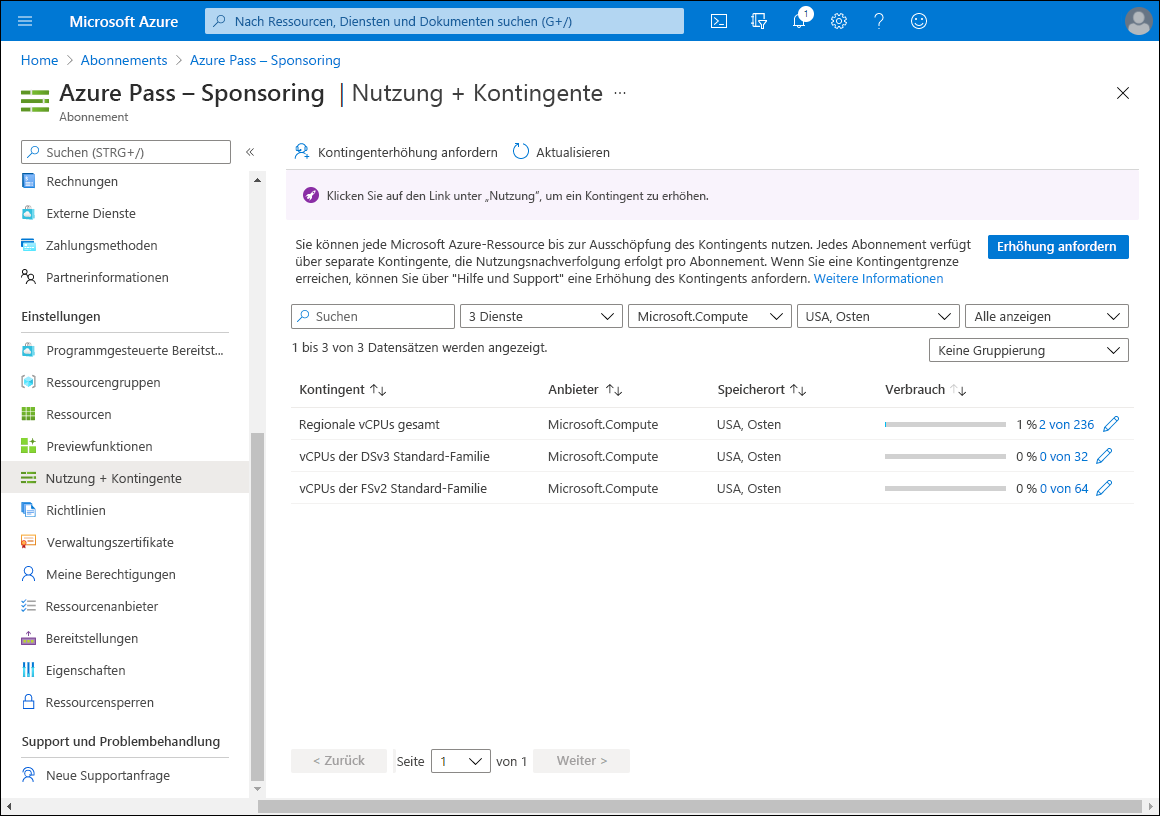Image resolution: width=1160 pixels, height=816 pixels.
Task: Click pencil icon for FSv2 Standard-Familie row
Action: point(1104,488)
